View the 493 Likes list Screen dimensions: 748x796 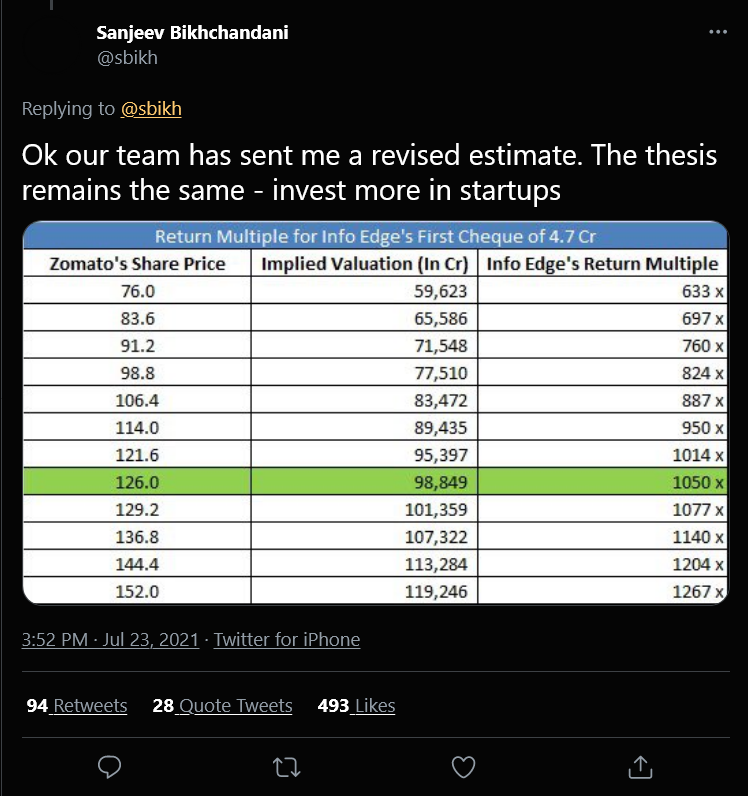point(356,706)
